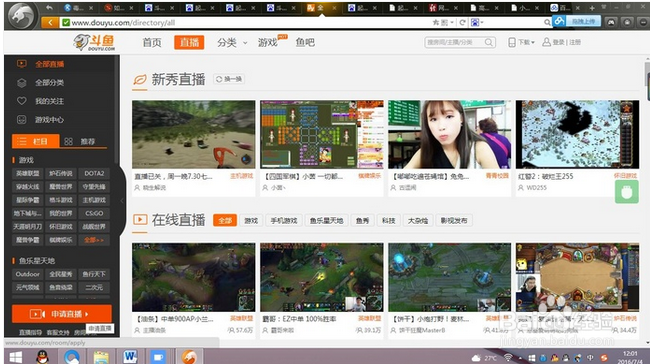Click the 登录 link
The height and width of the screenshot is (364, 650).
coord(558,42)
